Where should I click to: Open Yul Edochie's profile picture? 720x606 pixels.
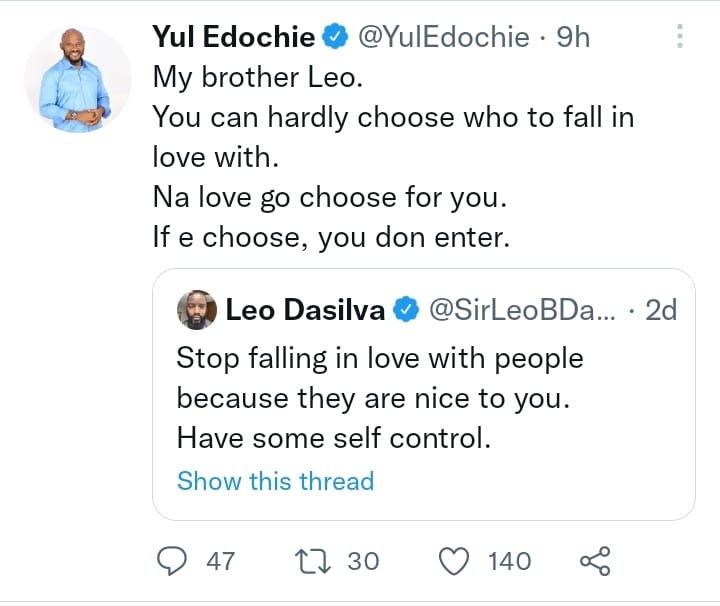pos(77,79)
